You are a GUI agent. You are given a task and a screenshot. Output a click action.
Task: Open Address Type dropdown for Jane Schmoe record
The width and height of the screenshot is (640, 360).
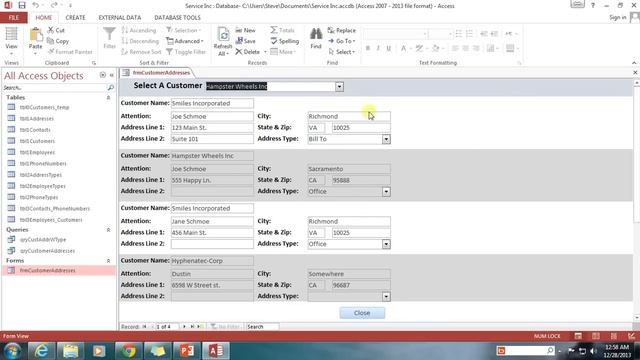coord(386,244)
